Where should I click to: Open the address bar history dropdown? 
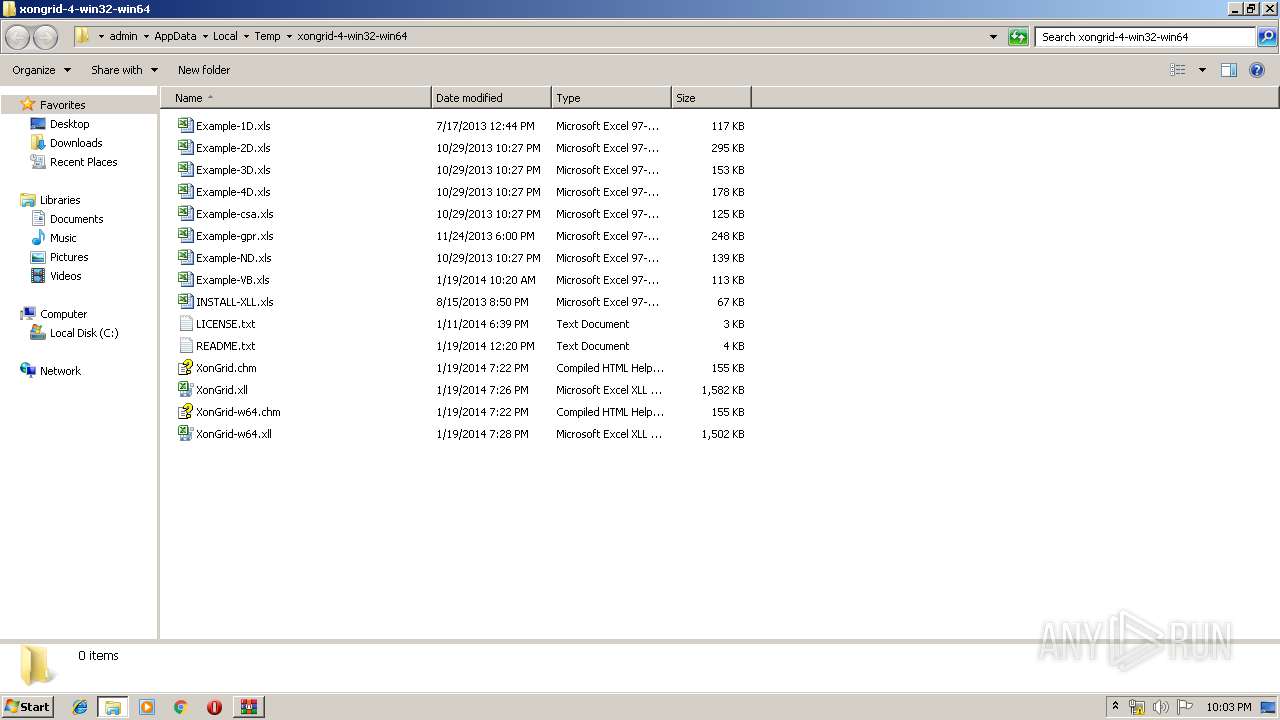point(993,37)
